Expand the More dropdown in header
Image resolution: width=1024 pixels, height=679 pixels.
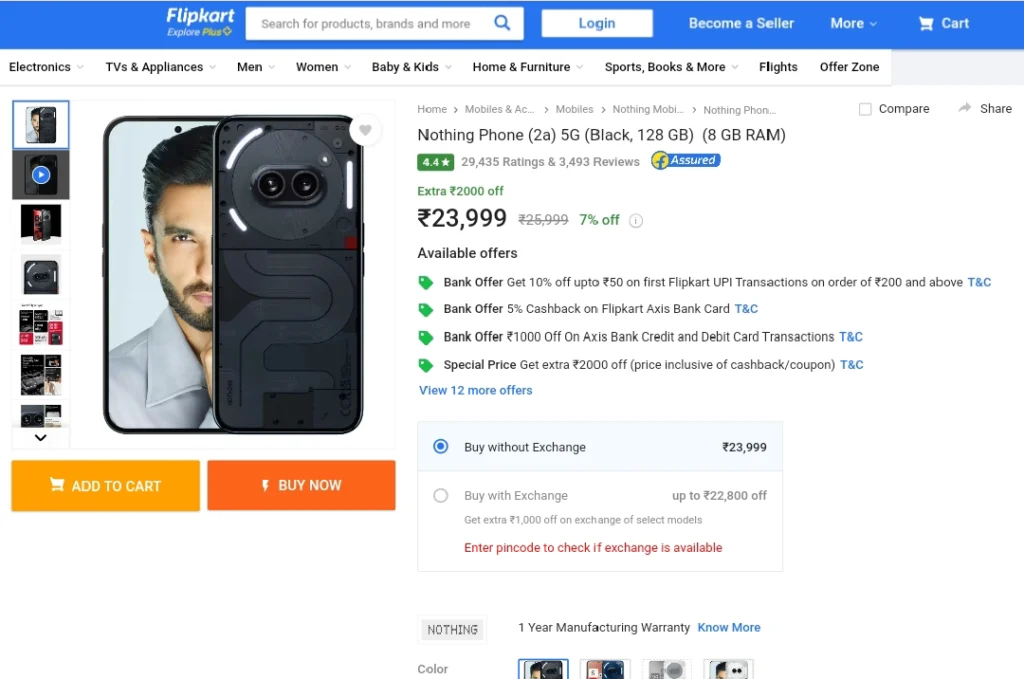click(x=853, y=24)
